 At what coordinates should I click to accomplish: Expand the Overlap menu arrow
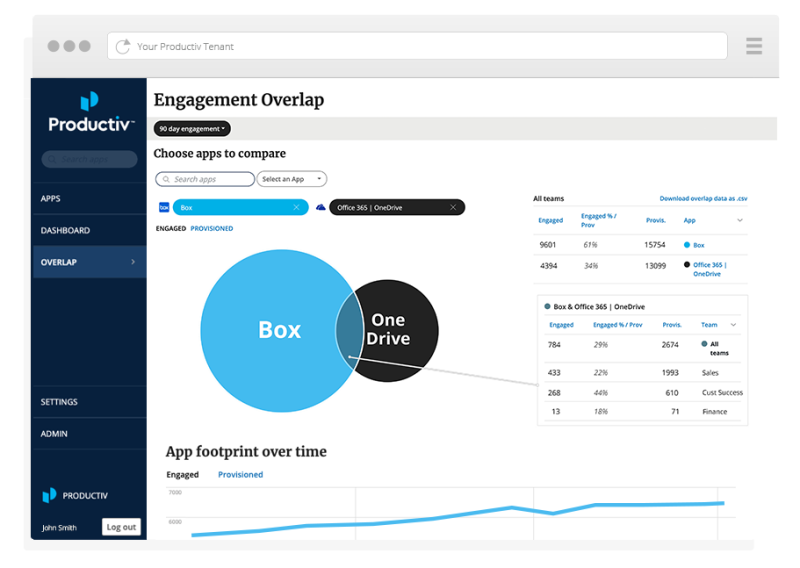point(133,262)
